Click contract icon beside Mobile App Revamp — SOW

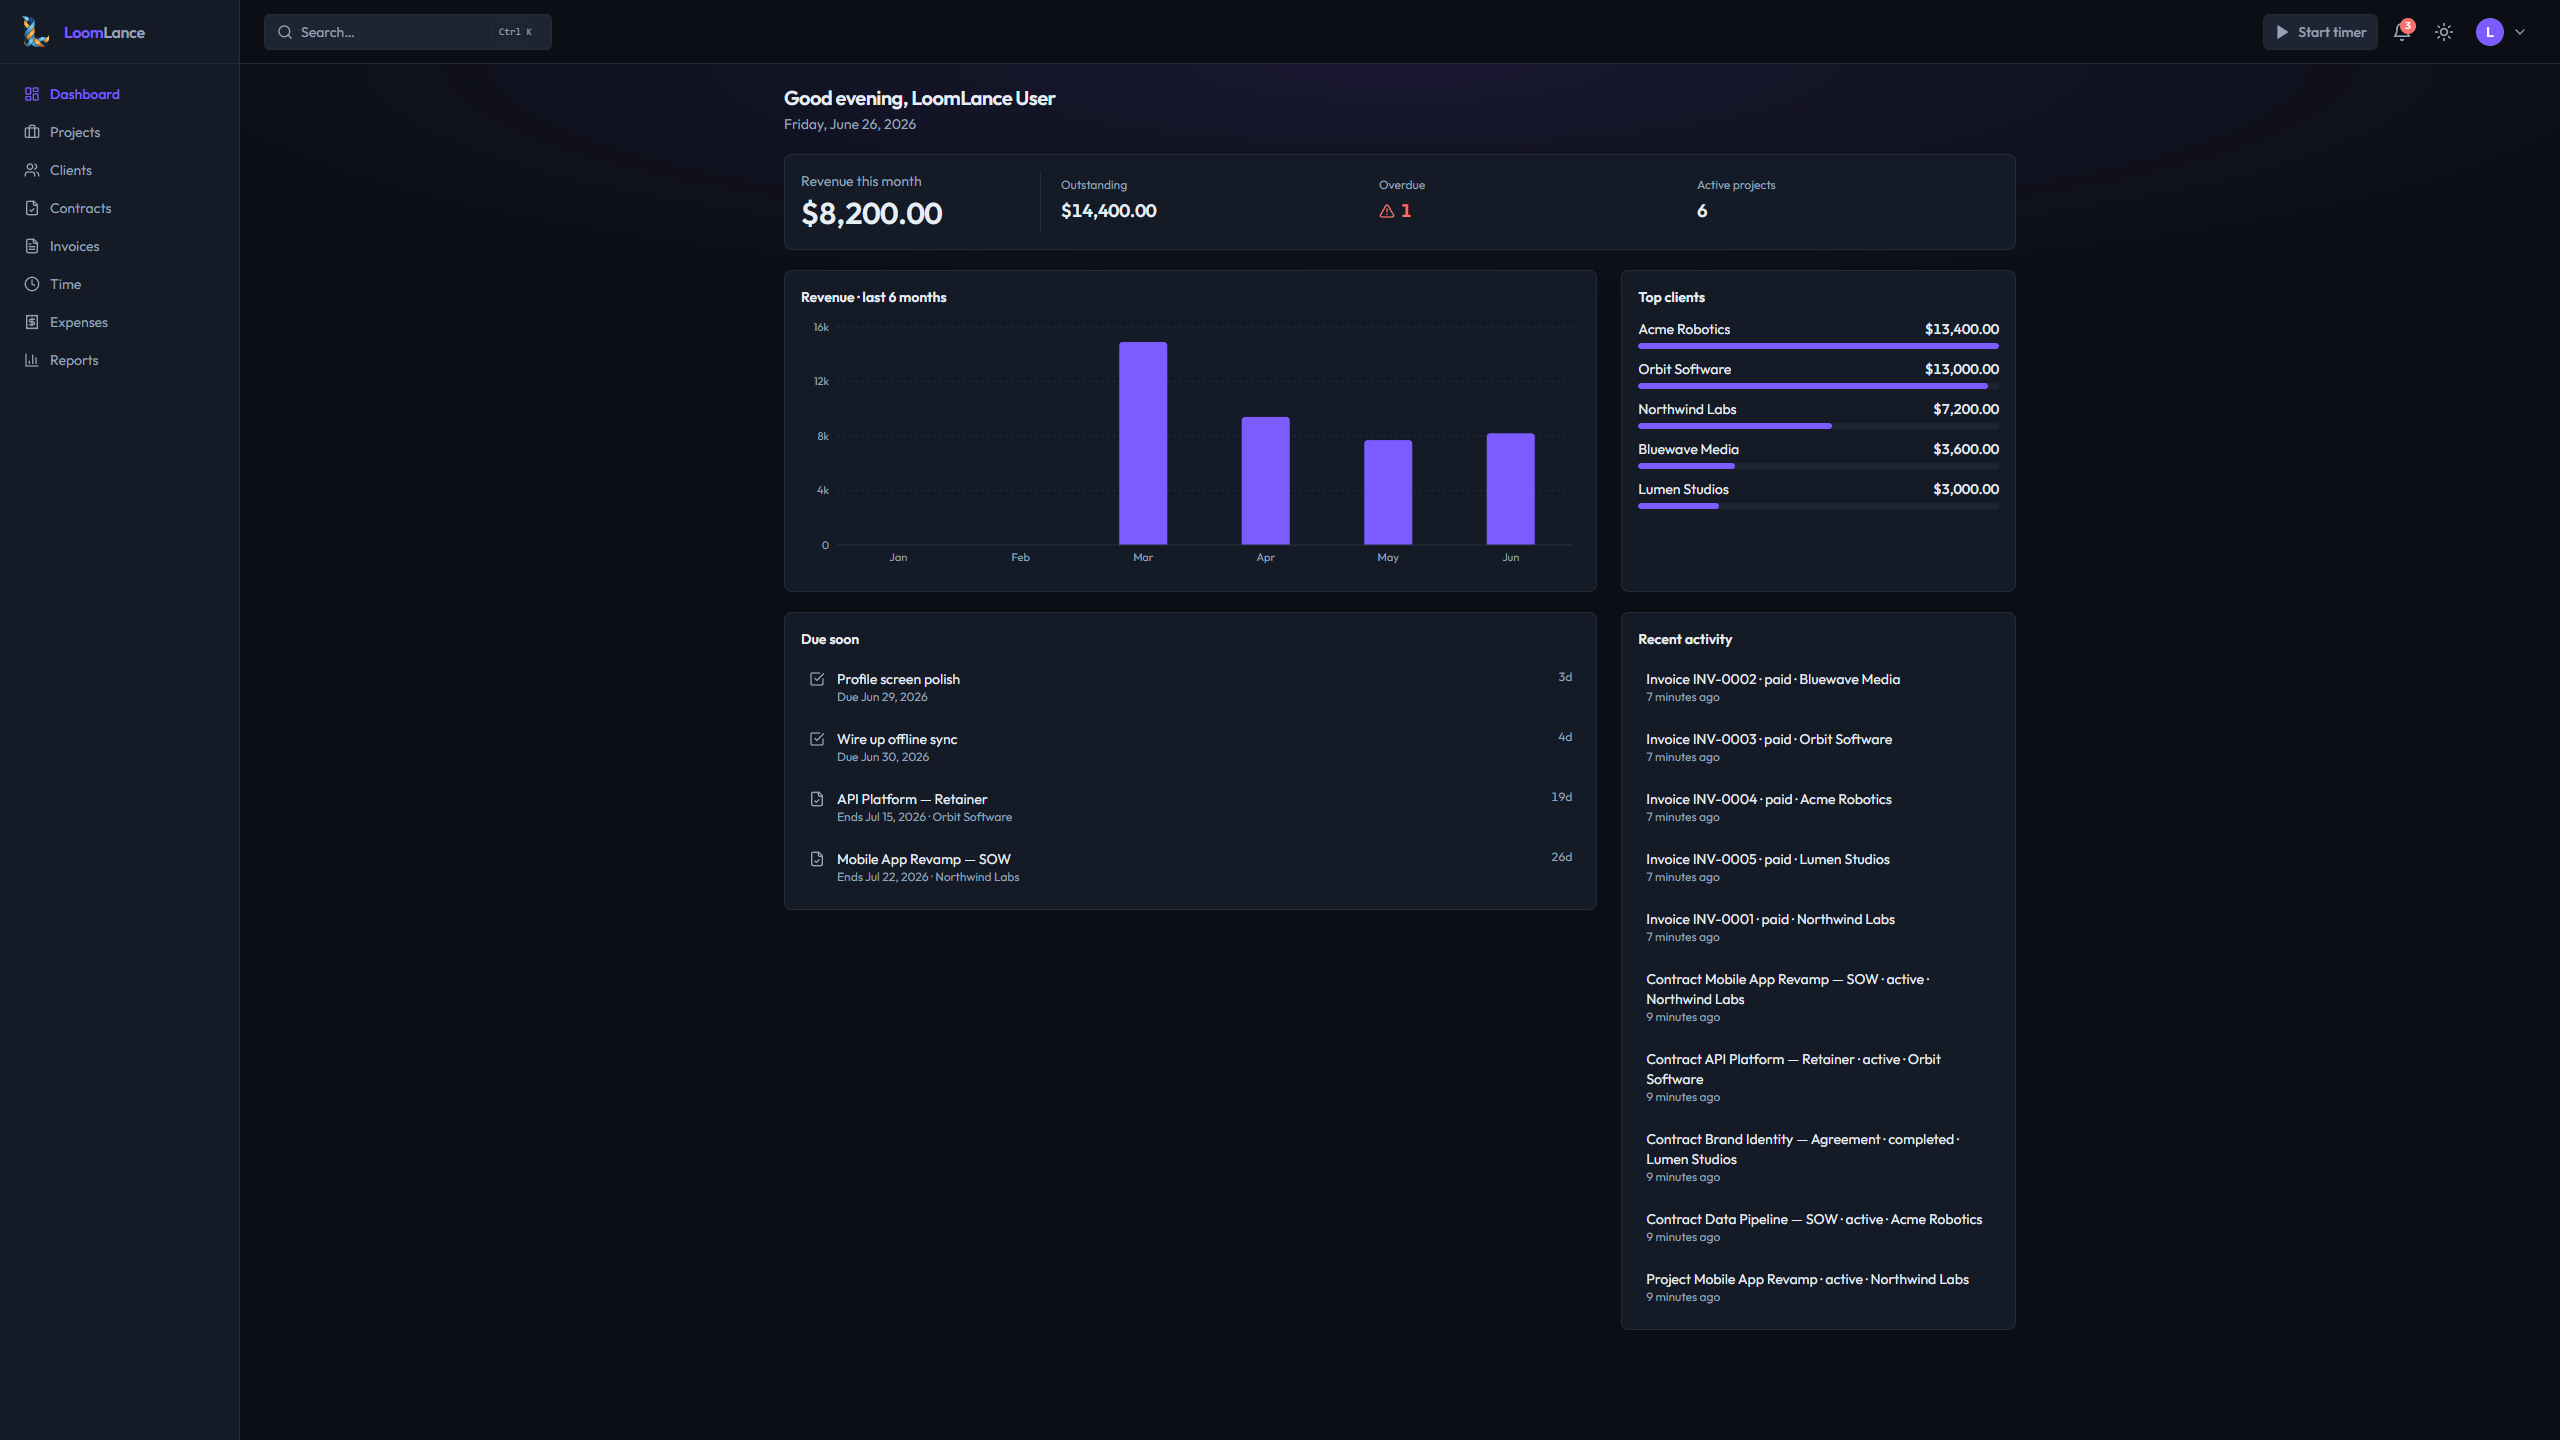point(817,859)
